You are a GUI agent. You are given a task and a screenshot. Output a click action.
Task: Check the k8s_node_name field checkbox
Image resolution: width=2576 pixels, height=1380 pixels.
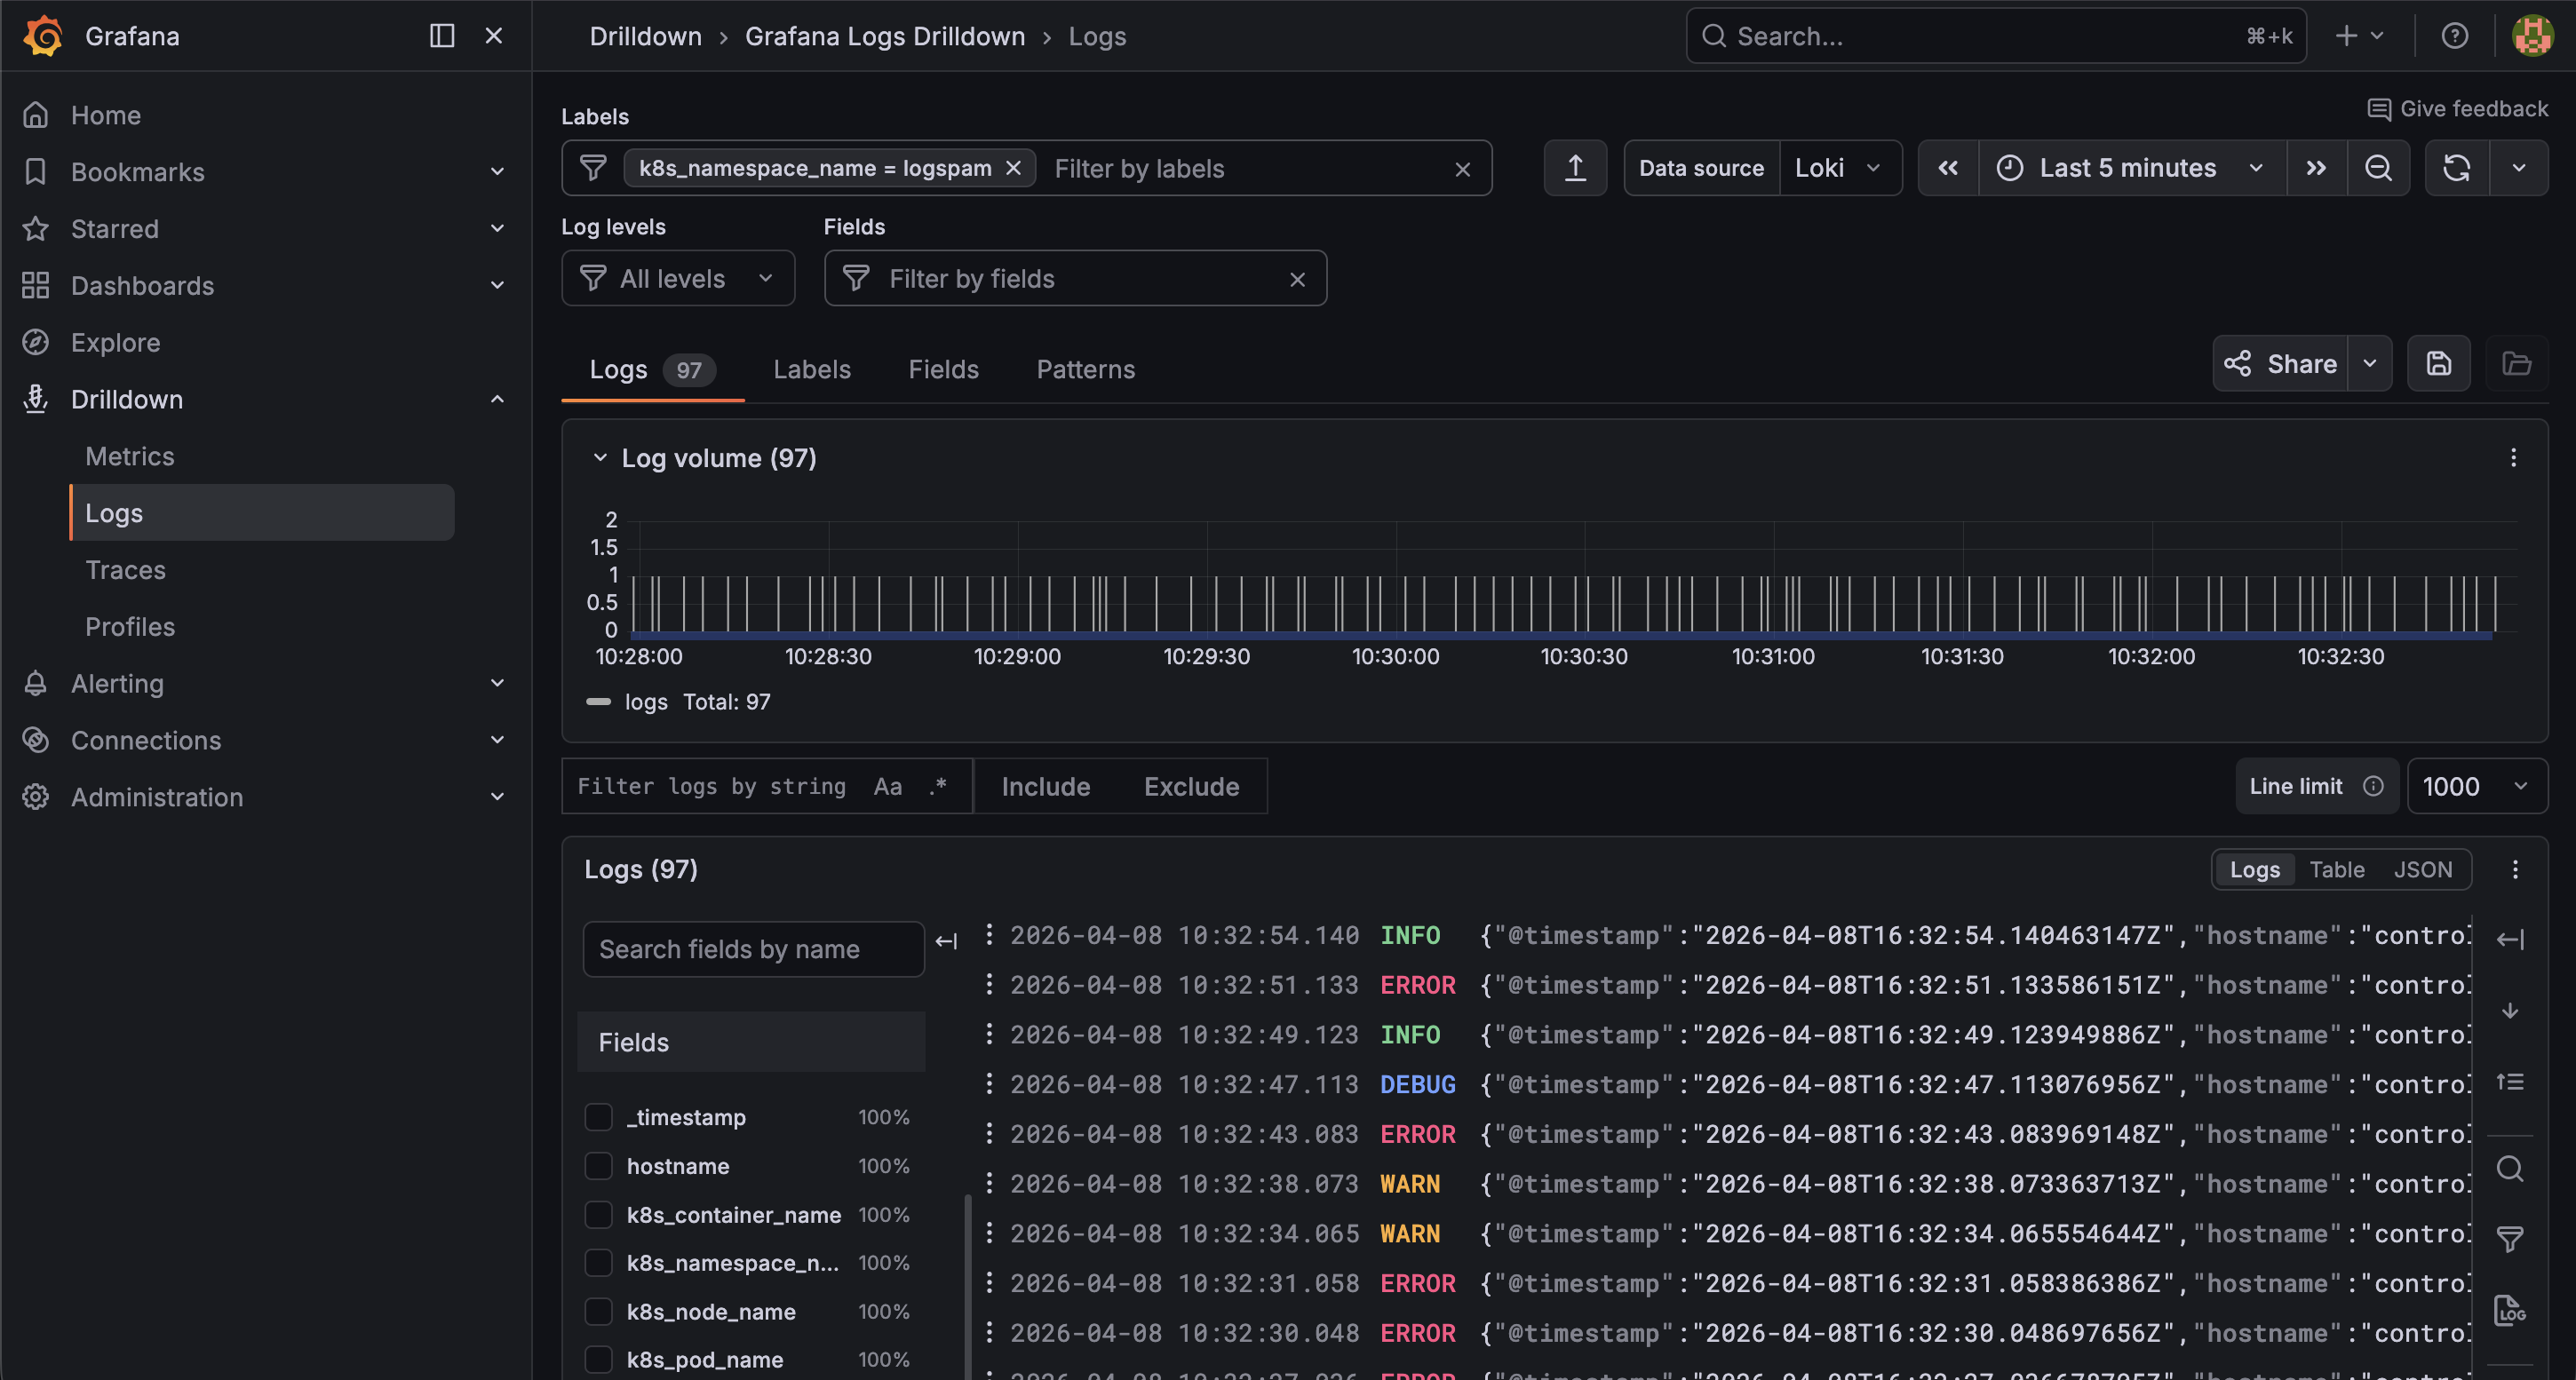point(598,1311)
